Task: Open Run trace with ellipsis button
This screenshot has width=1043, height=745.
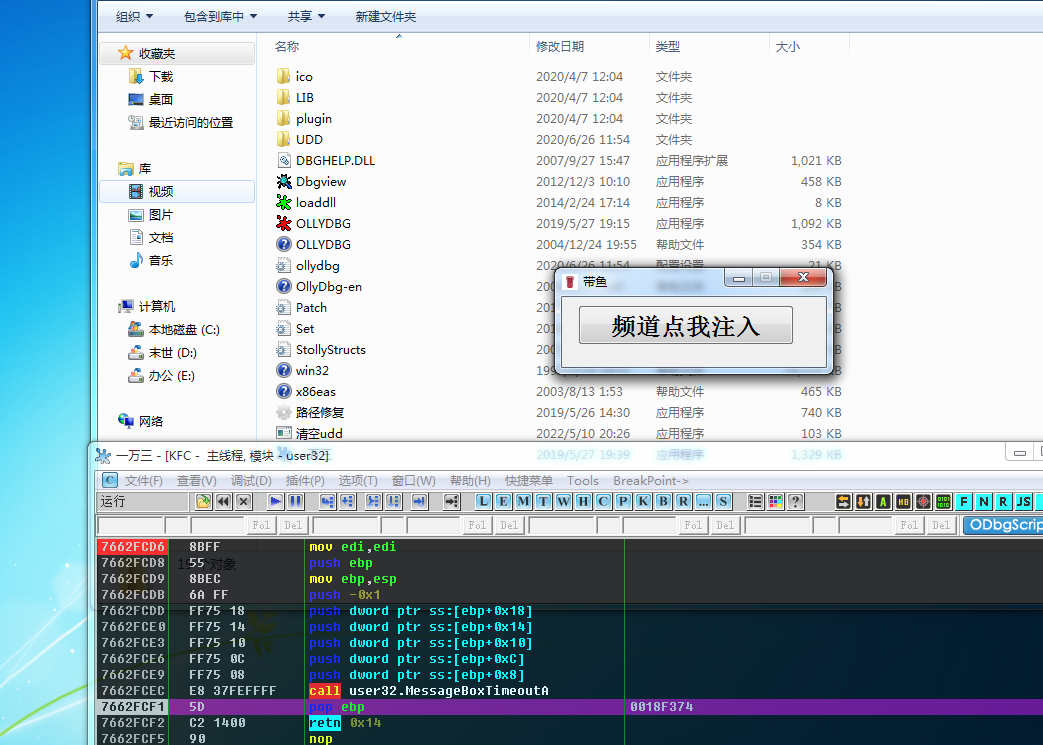Action: coord(703,501)
